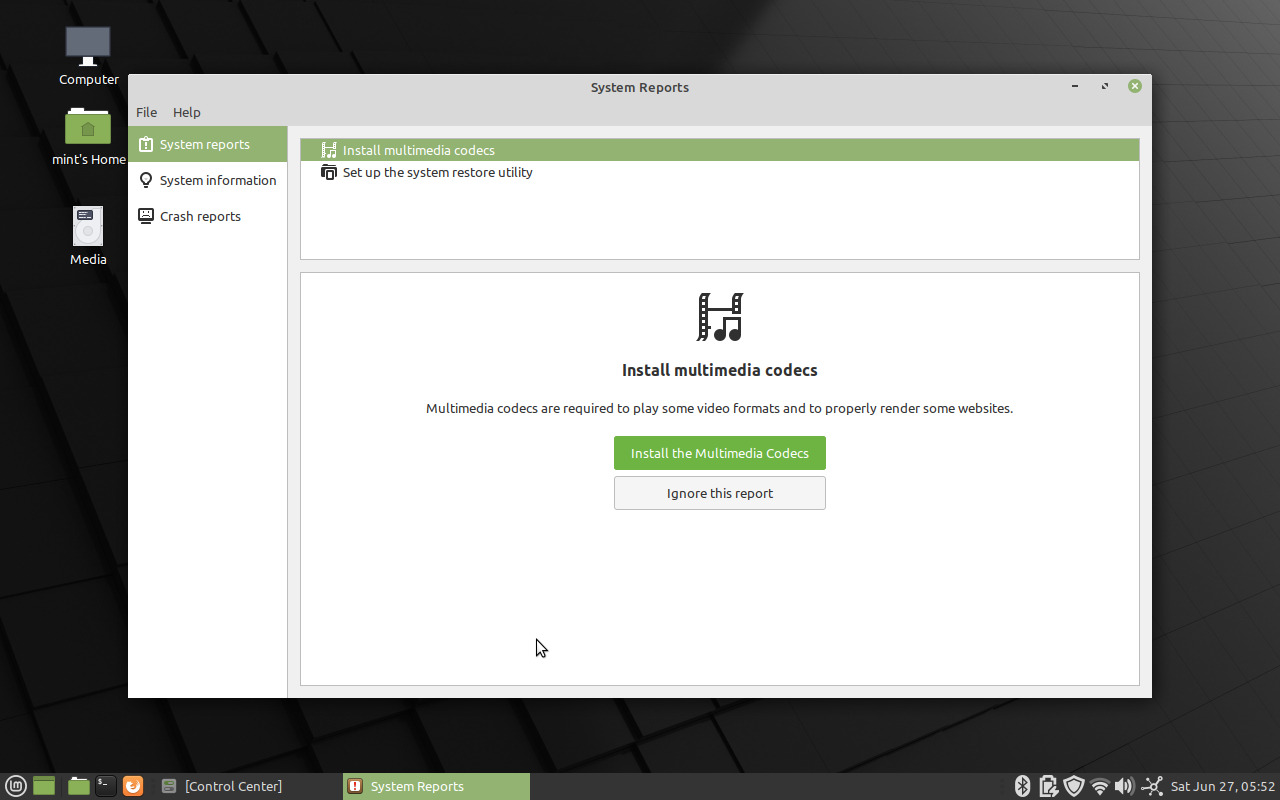The width and height of the screenshot is (1280, 800).
Task: Switch to the System reports sidebar page
Action: 207,144
